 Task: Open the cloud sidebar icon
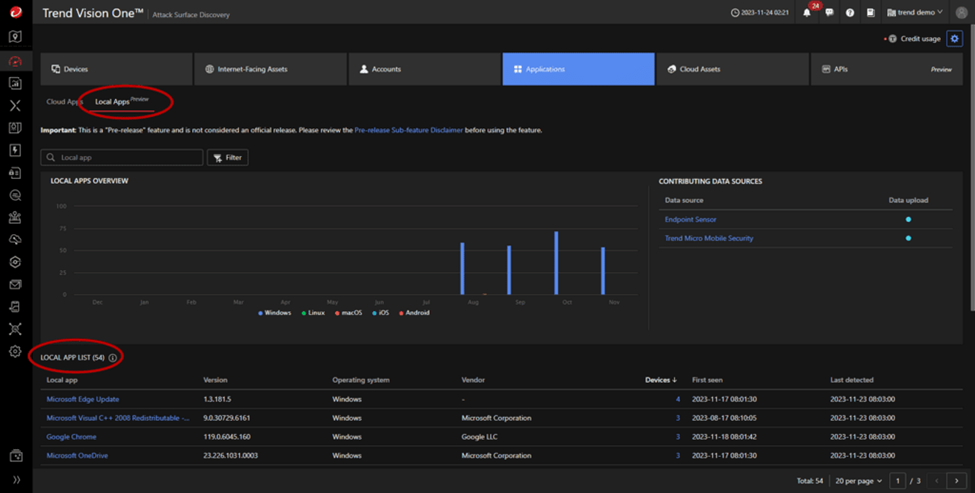coord(16,239)
